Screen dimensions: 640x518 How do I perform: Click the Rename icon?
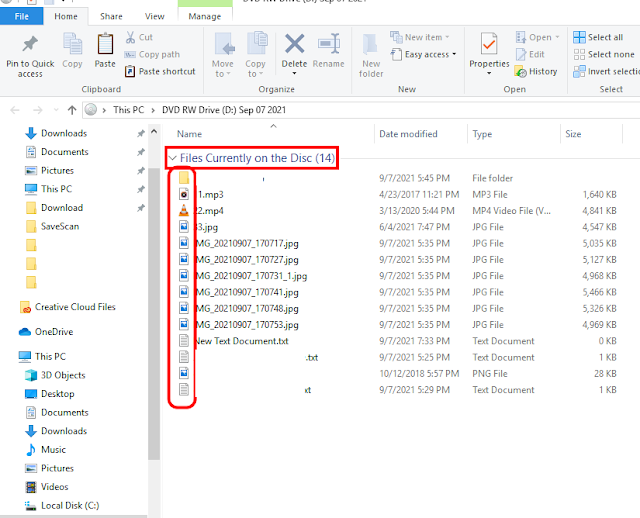click(329, 43)
